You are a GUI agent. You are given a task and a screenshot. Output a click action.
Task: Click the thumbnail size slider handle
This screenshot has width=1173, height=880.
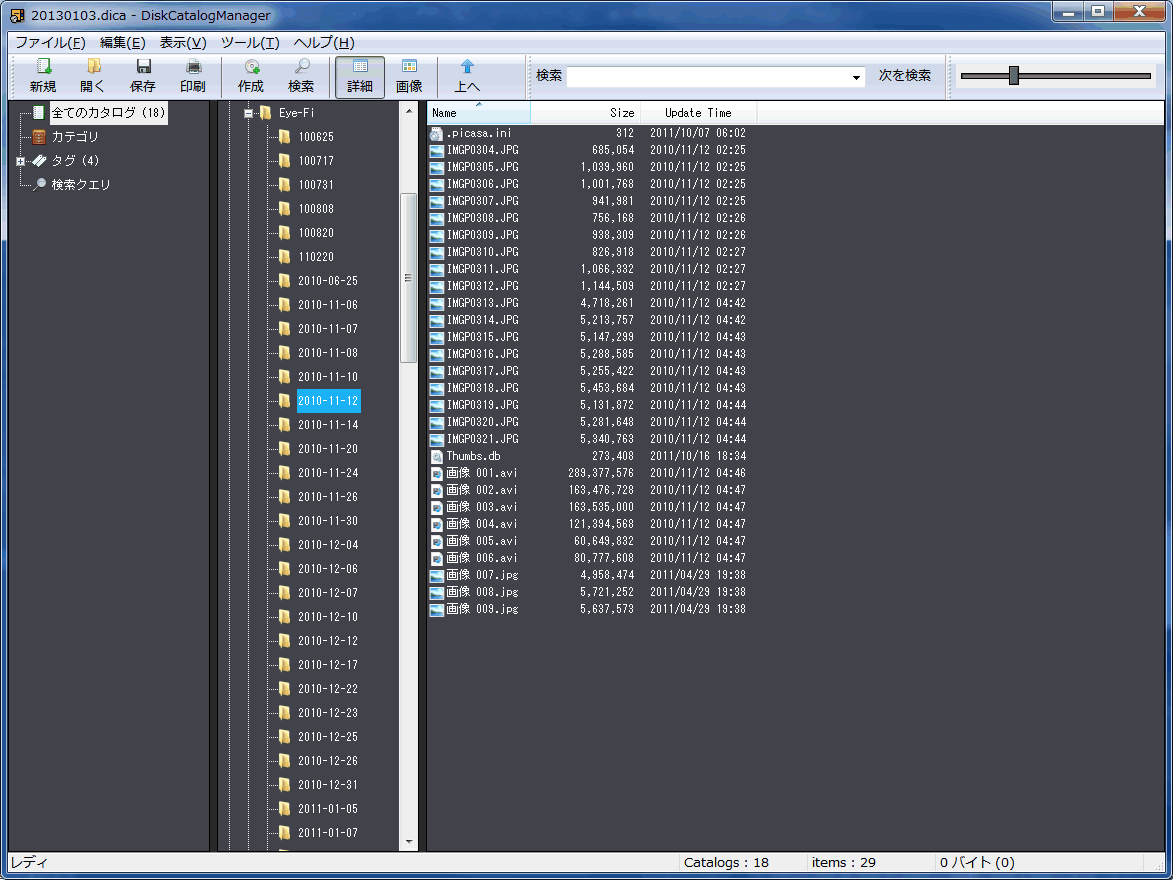1014,76
